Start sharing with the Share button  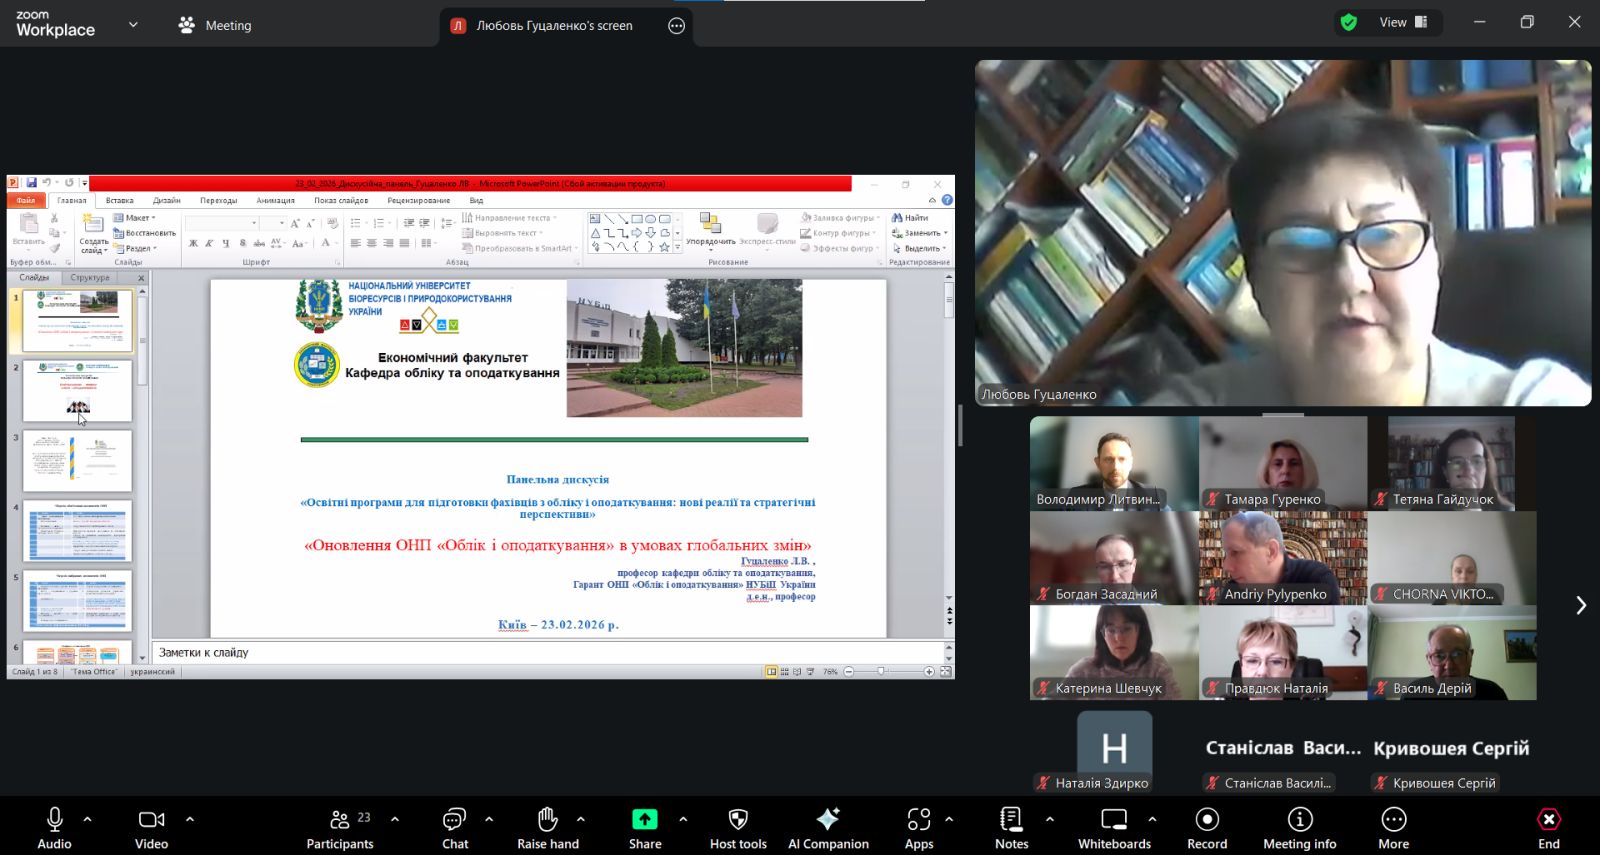coord(645,827)
